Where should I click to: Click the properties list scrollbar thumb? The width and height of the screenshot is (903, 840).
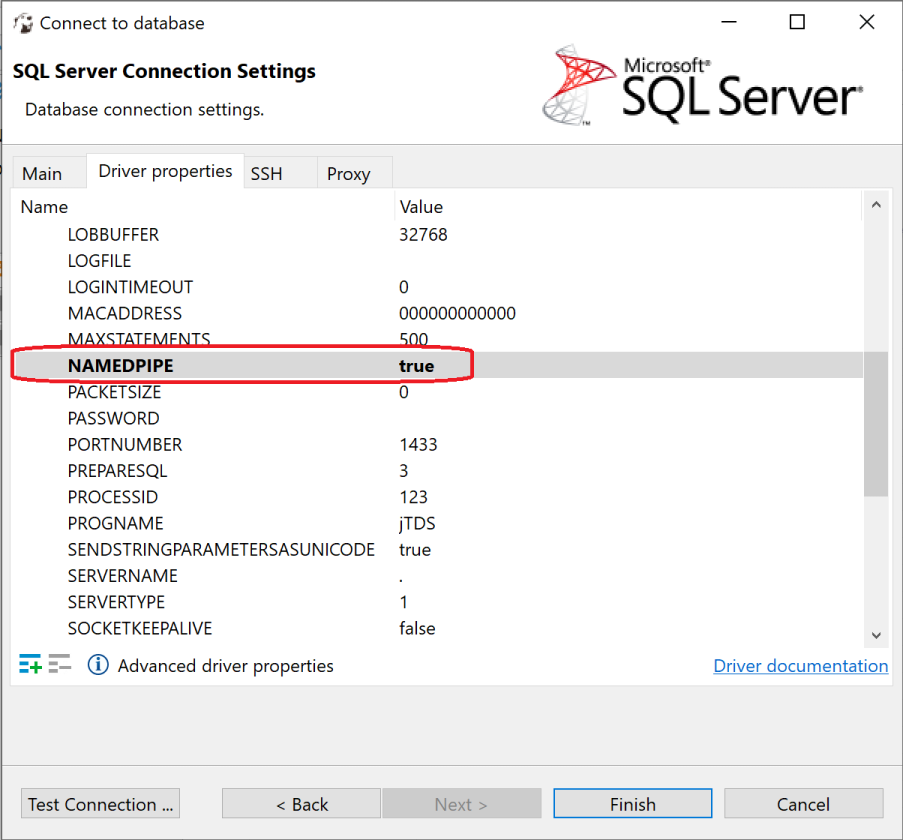tap(876, 423)
